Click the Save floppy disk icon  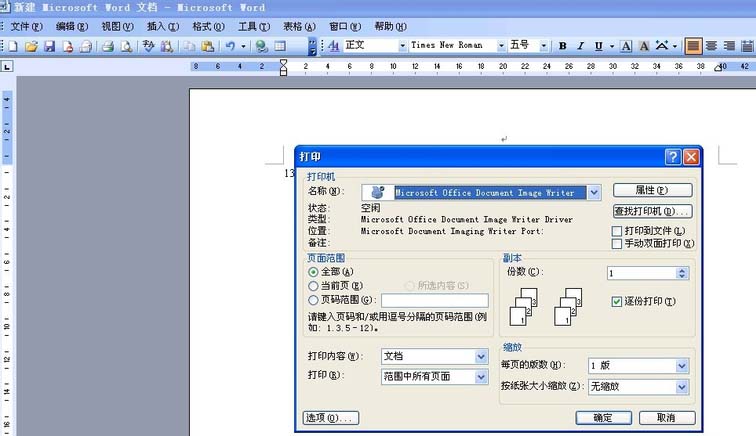(48, 46)
